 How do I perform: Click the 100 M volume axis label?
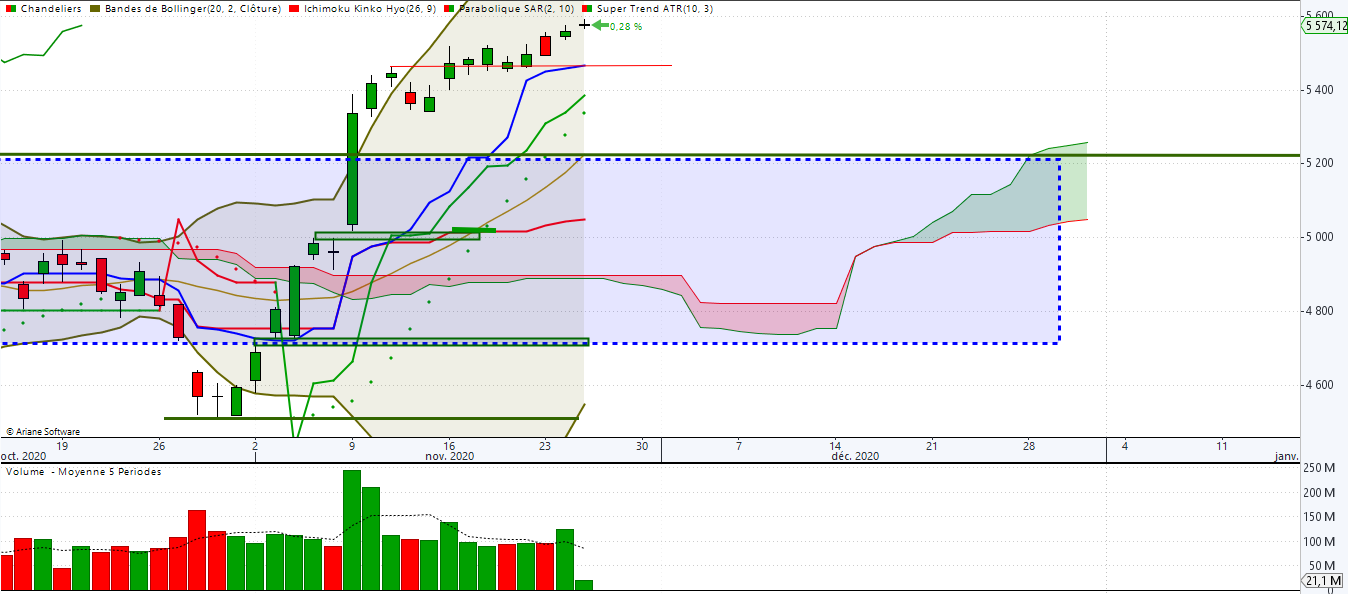(x=1321, y=542)
